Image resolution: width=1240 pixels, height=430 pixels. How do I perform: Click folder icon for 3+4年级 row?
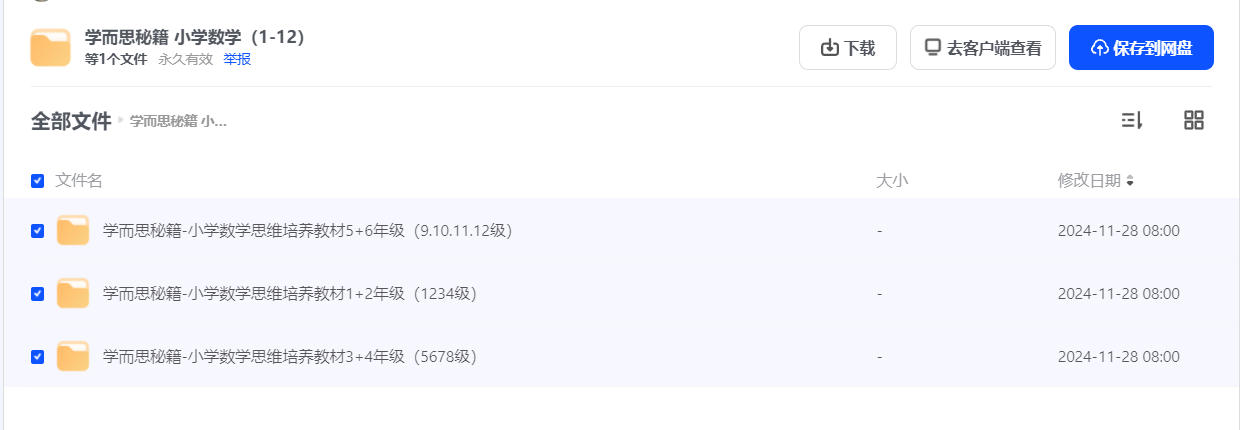tap(73, 356)
